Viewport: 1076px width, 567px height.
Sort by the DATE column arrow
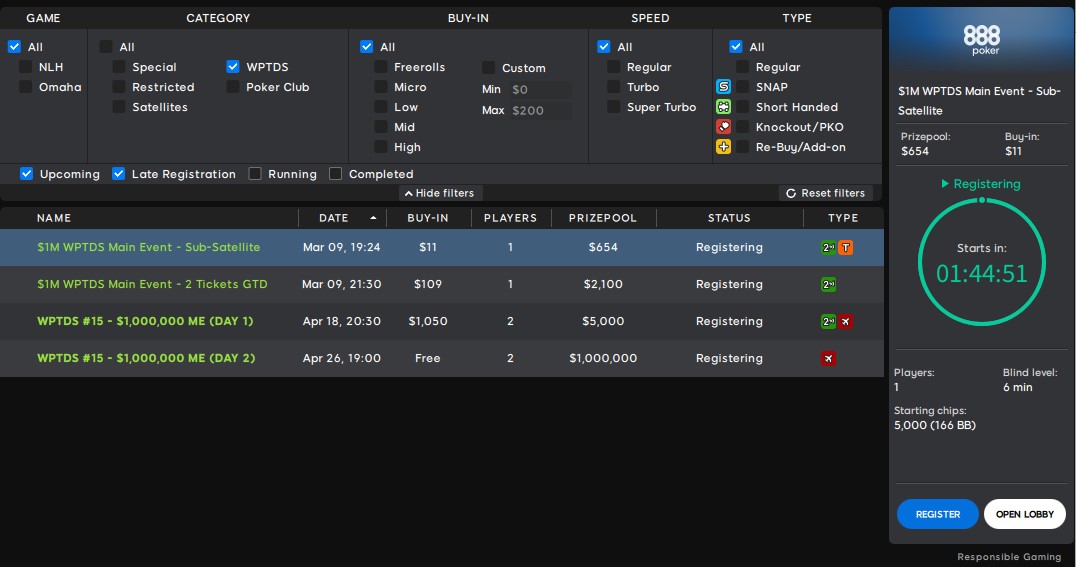tap(373, 218)
